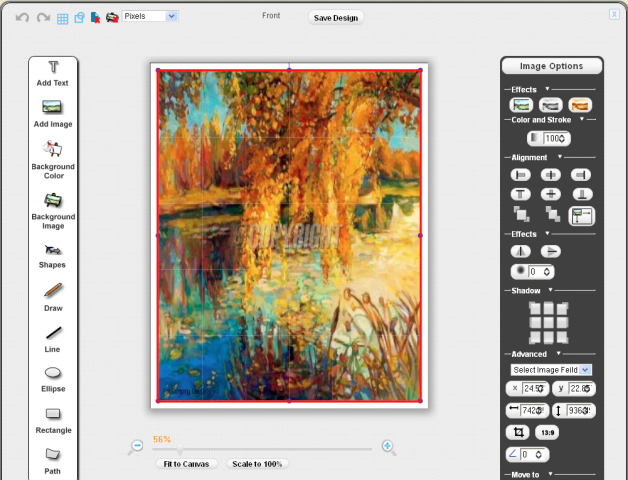Align image to horizontal center

pos(551,175)
